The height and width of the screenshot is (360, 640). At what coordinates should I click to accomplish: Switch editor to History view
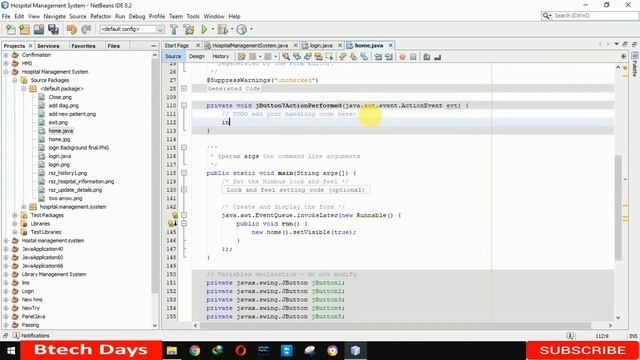click(x=220, y=56)
